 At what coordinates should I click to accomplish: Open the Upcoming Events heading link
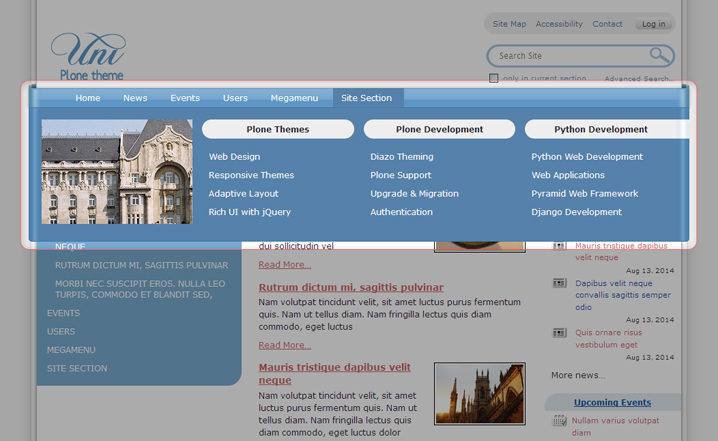click(612, 402)
